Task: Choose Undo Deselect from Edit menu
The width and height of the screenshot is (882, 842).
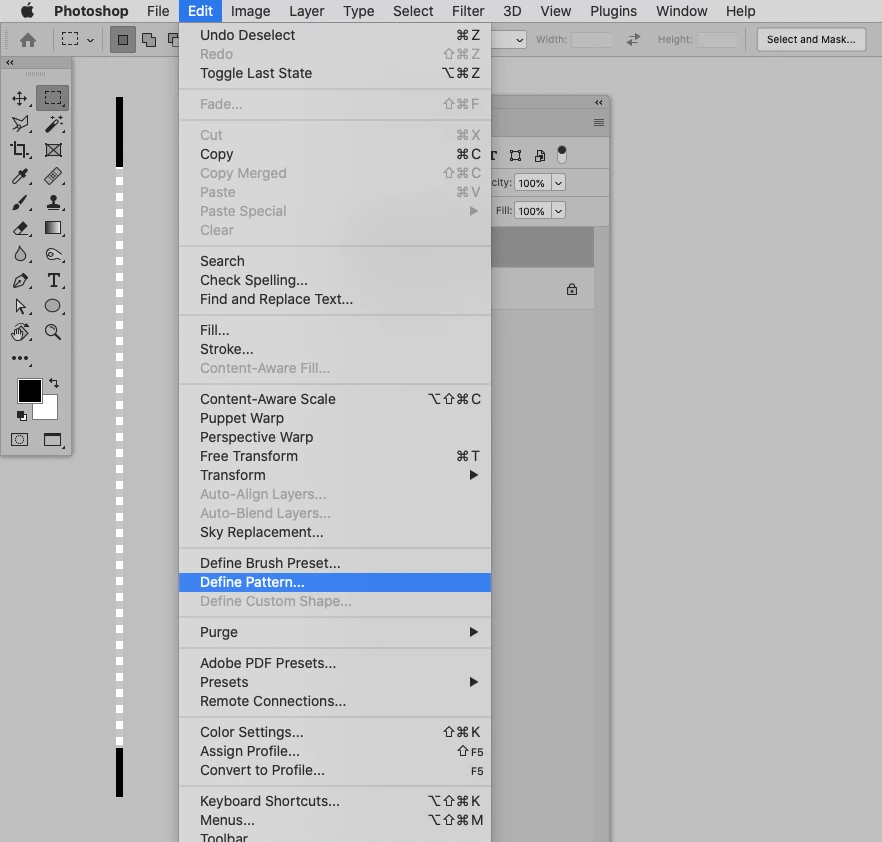Action: coord(335,35)
